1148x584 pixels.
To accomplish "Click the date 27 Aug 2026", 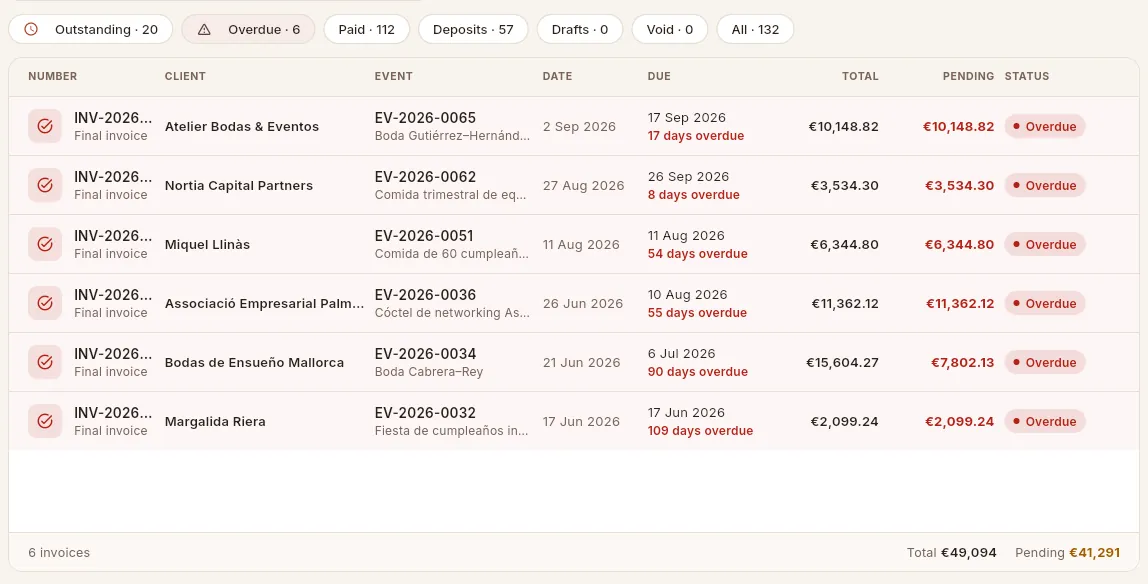I will 584,186.
